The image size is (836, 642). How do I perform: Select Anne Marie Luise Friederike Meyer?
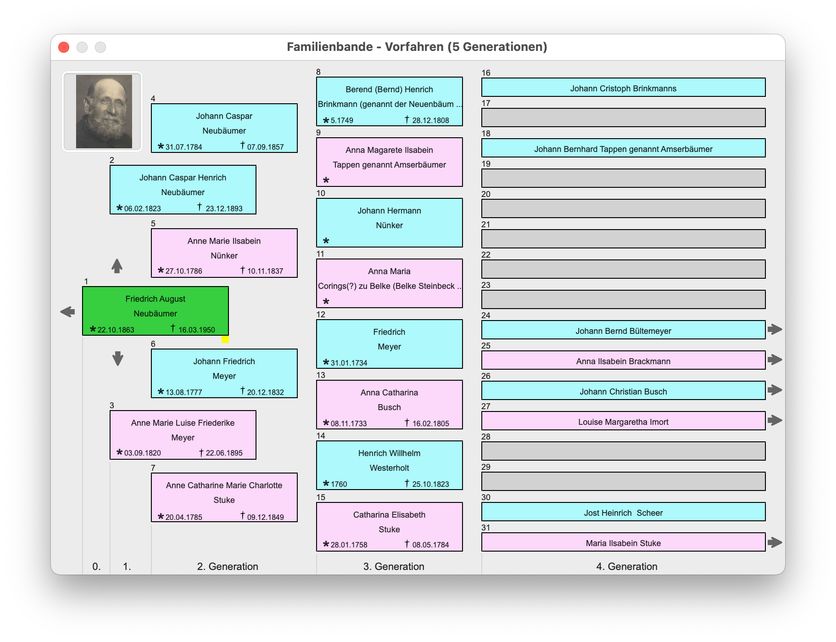pyautogui.click(x=183, y=435)
